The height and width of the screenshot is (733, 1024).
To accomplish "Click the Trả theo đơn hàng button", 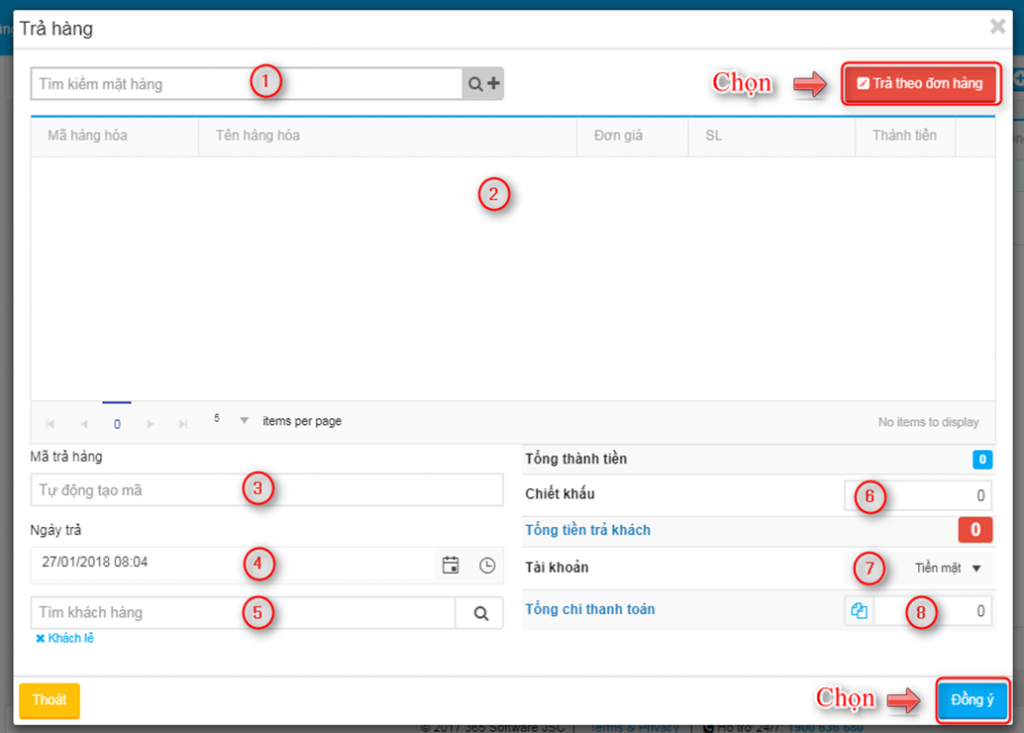I will pyautogui.click(x=921, y=84).
